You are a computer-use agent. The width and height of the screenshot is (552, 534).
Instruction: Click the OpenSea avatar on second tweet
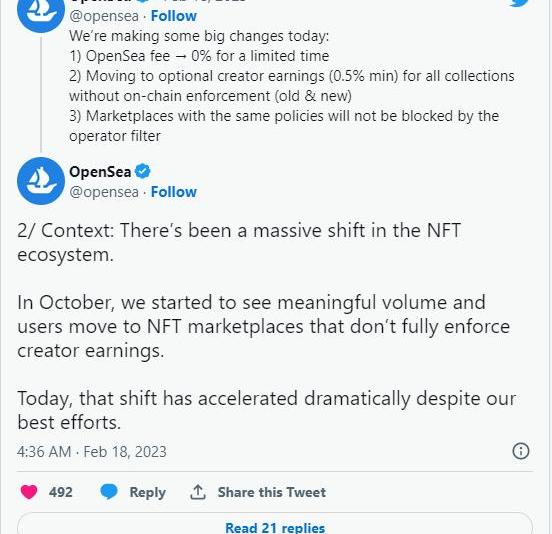41,181
